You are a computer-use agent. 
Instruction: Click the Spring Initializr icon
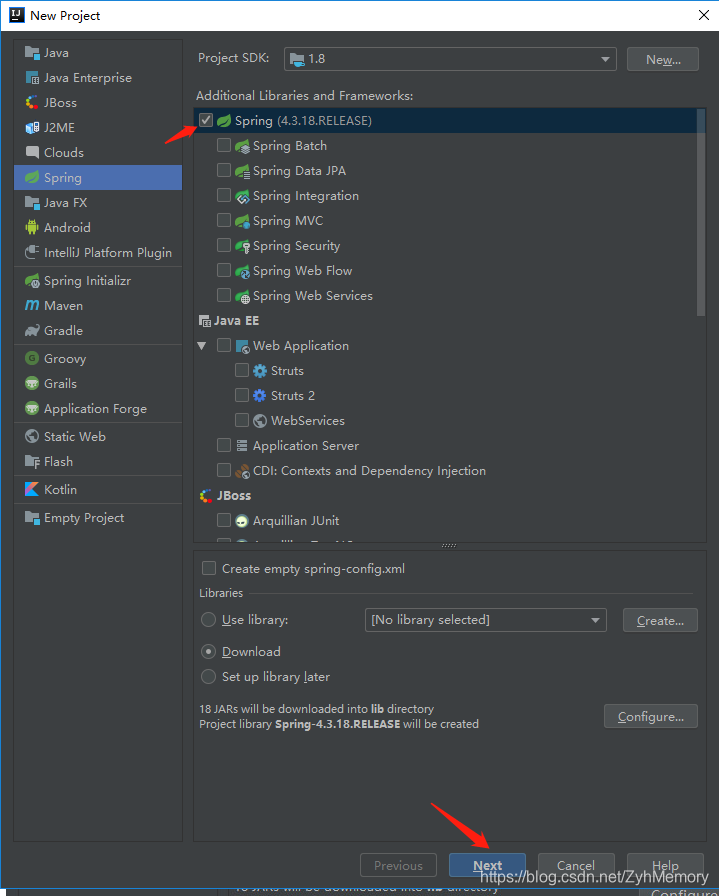tap(32, 281)
